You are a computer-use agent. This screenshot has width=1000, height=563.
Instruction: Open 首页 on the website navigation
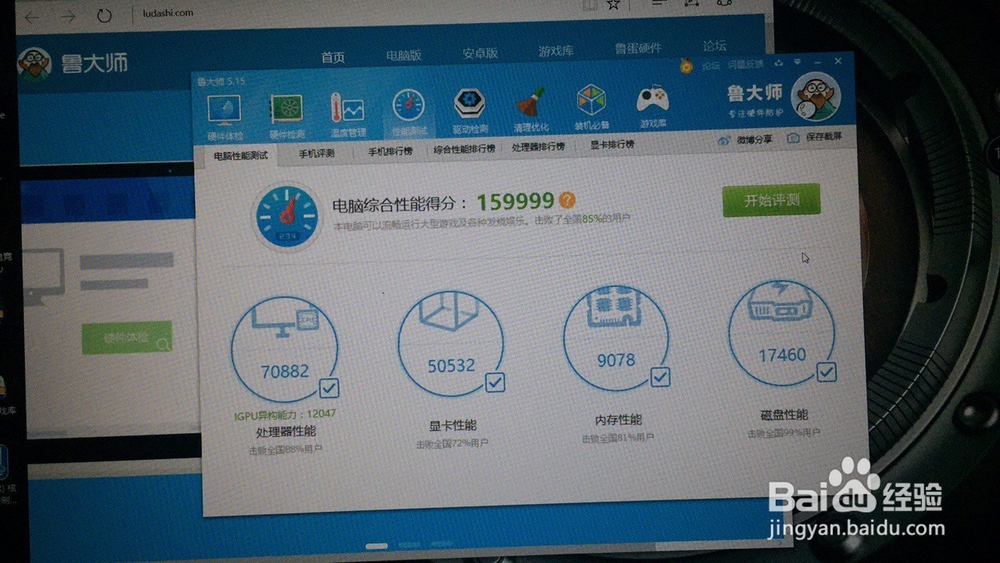333,57
